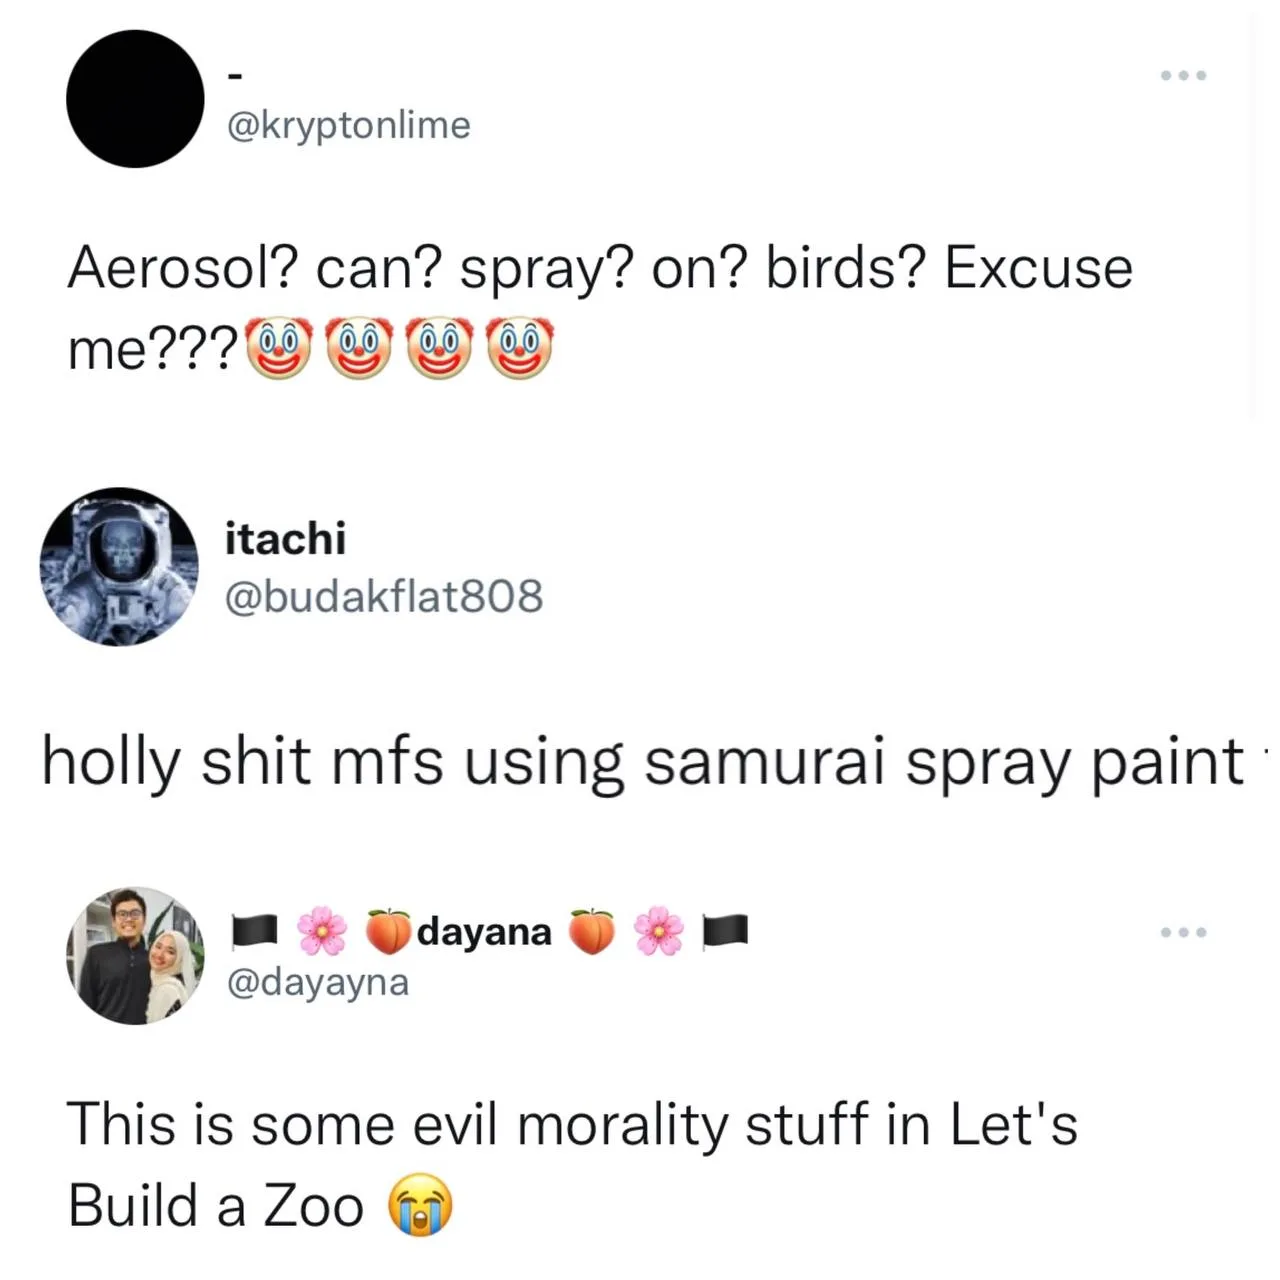Click the @budakflat808 handle
The width and height of the screenshot is (1280, 1280).
[384, 596]
